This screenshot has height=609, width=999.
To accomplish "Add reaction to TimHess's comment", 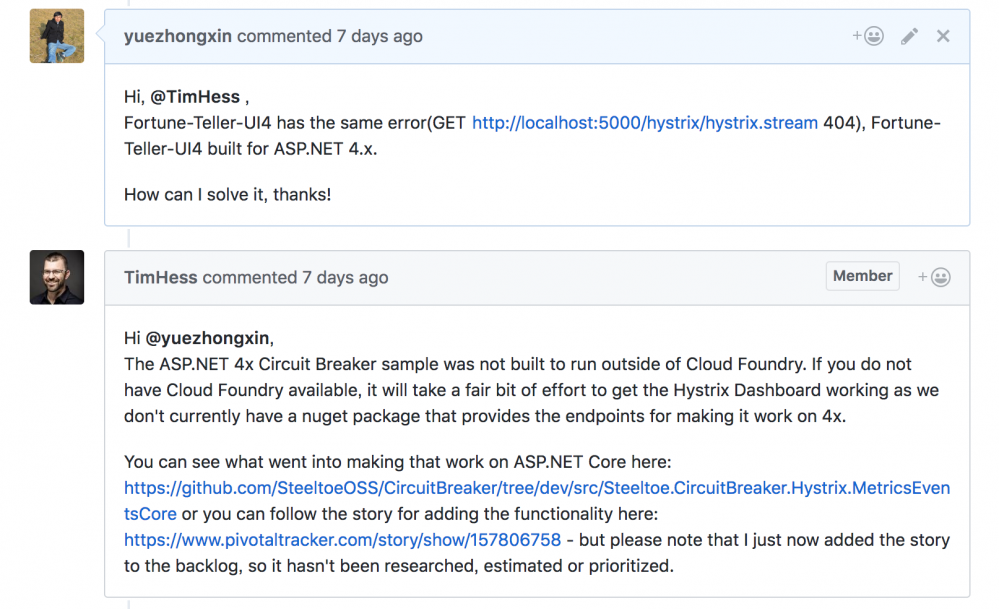I will pos(934,277).
